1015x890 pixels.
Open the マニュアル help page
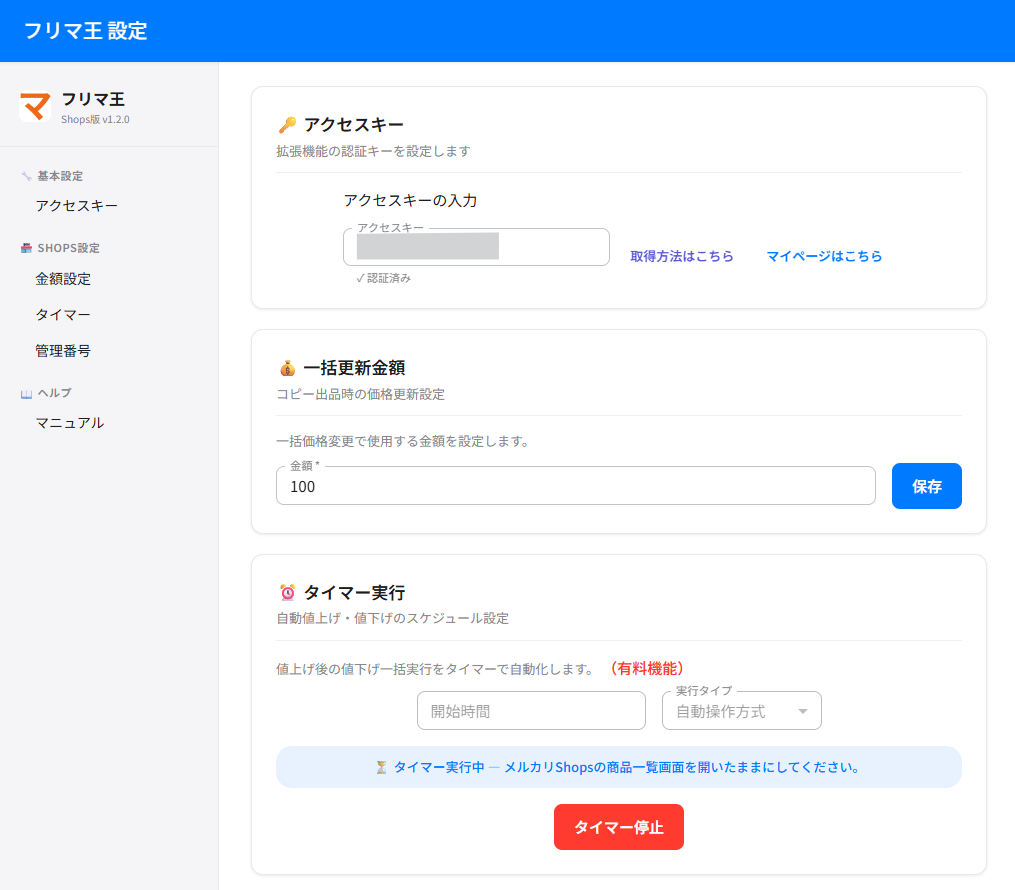70,423
